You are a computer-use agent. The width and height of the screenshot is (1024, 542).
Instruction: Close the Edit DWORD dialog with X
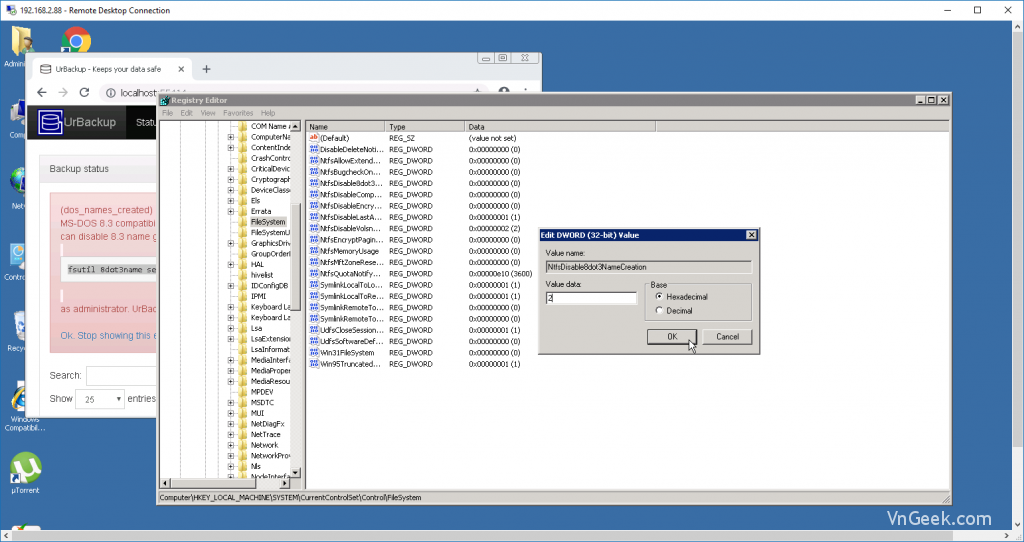[751, 235]
